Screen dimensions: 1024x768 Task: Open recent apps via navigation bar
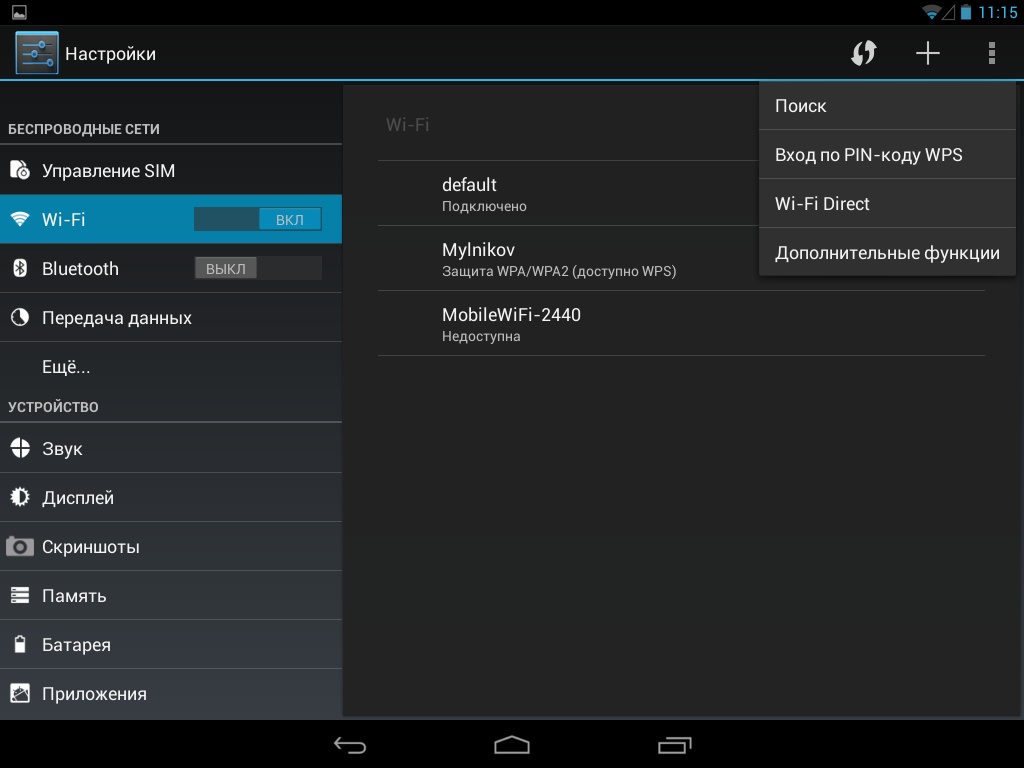click(x=675, y=745)
